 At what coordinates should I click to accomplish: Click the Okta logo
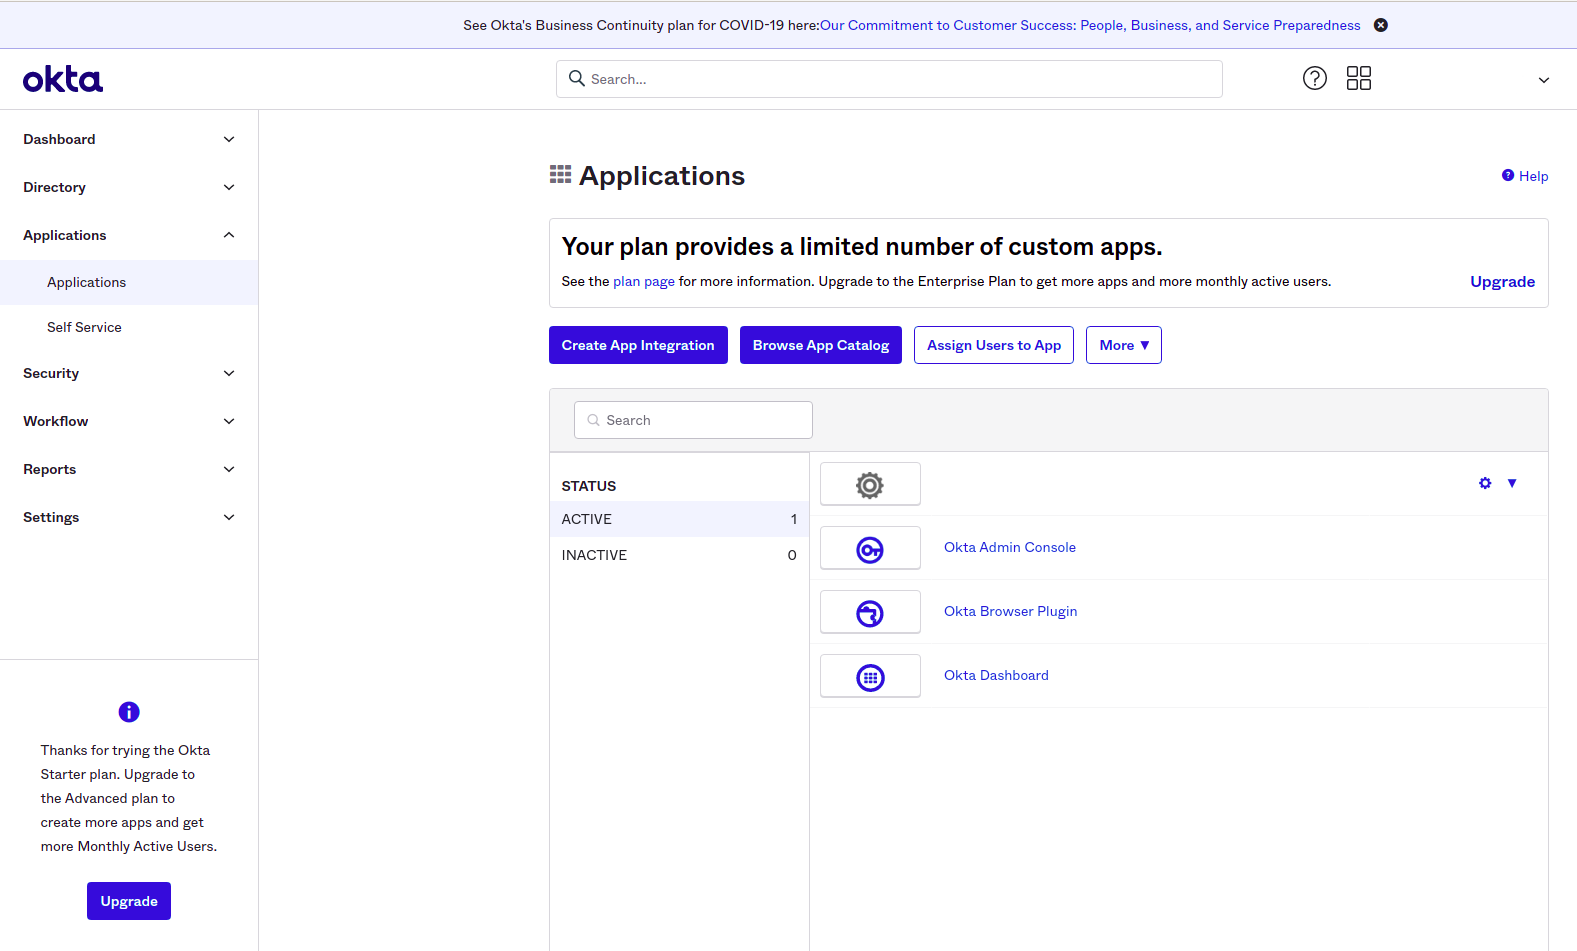coord(63,79)
